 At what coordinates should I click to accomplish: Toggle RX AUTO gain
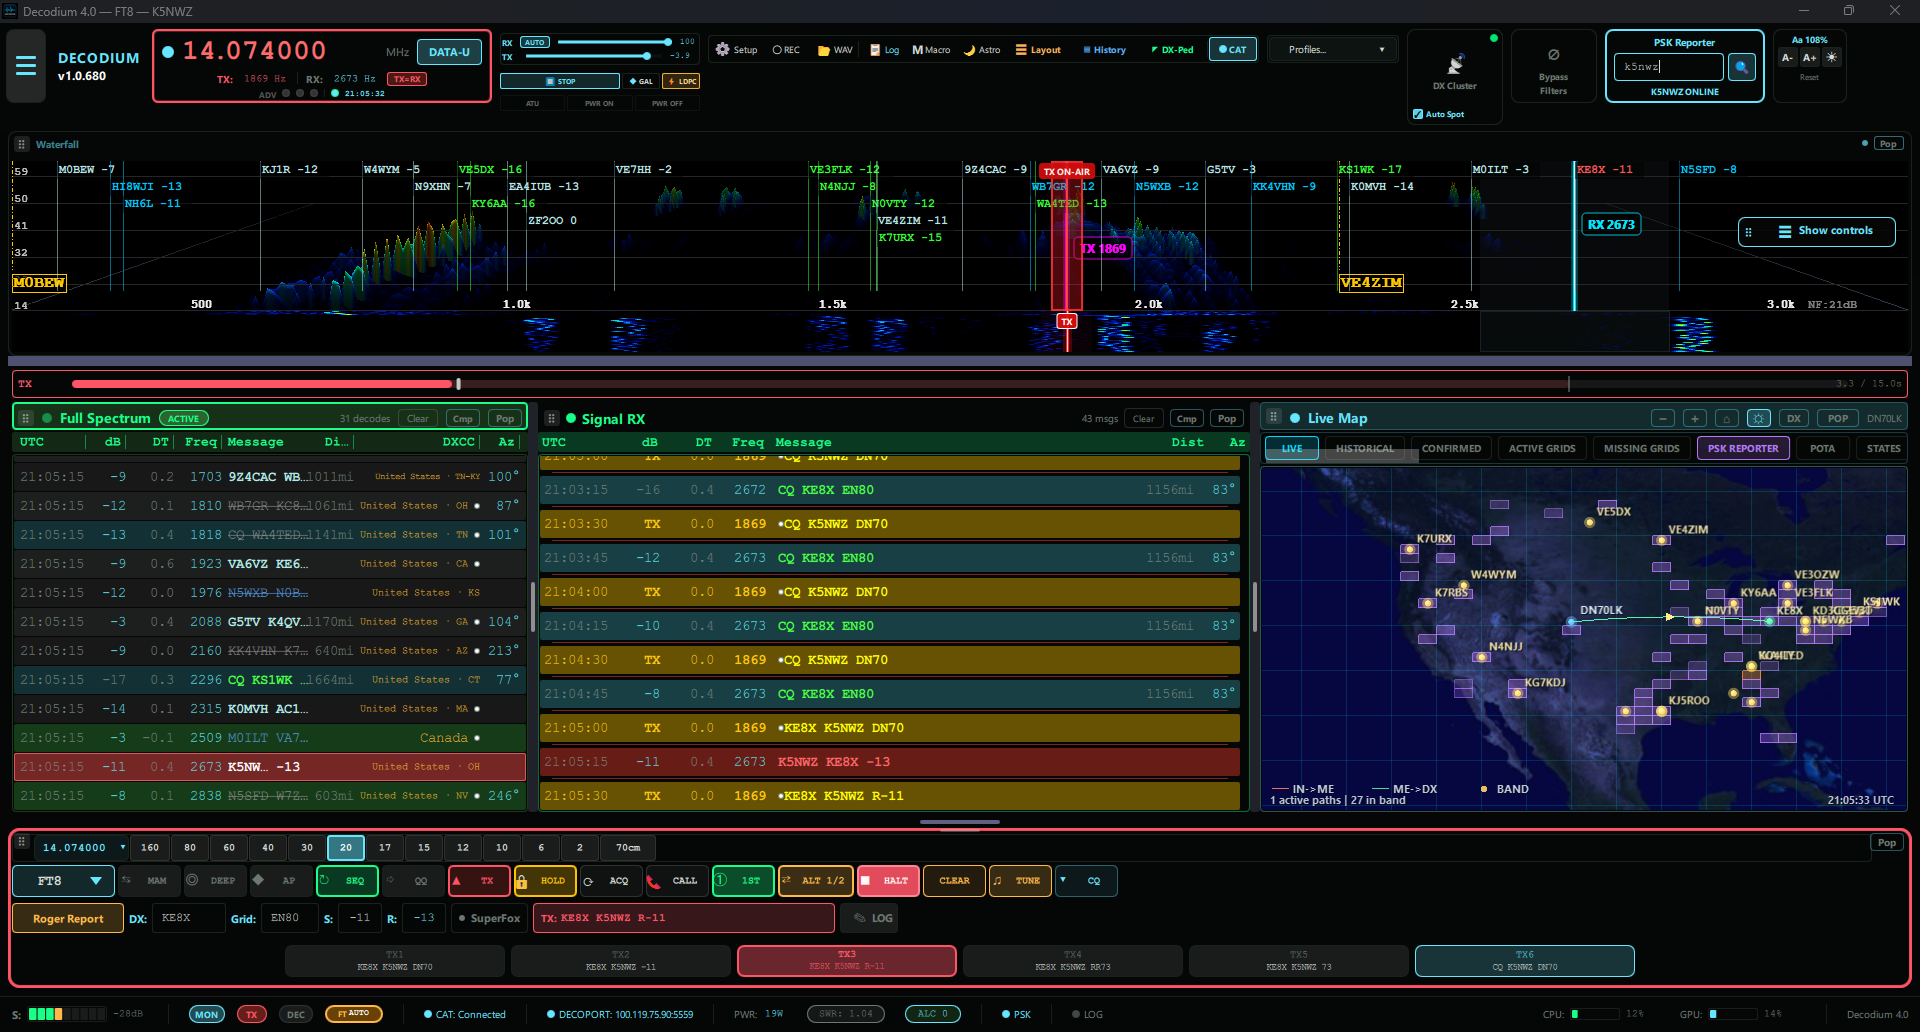point(535,42)
